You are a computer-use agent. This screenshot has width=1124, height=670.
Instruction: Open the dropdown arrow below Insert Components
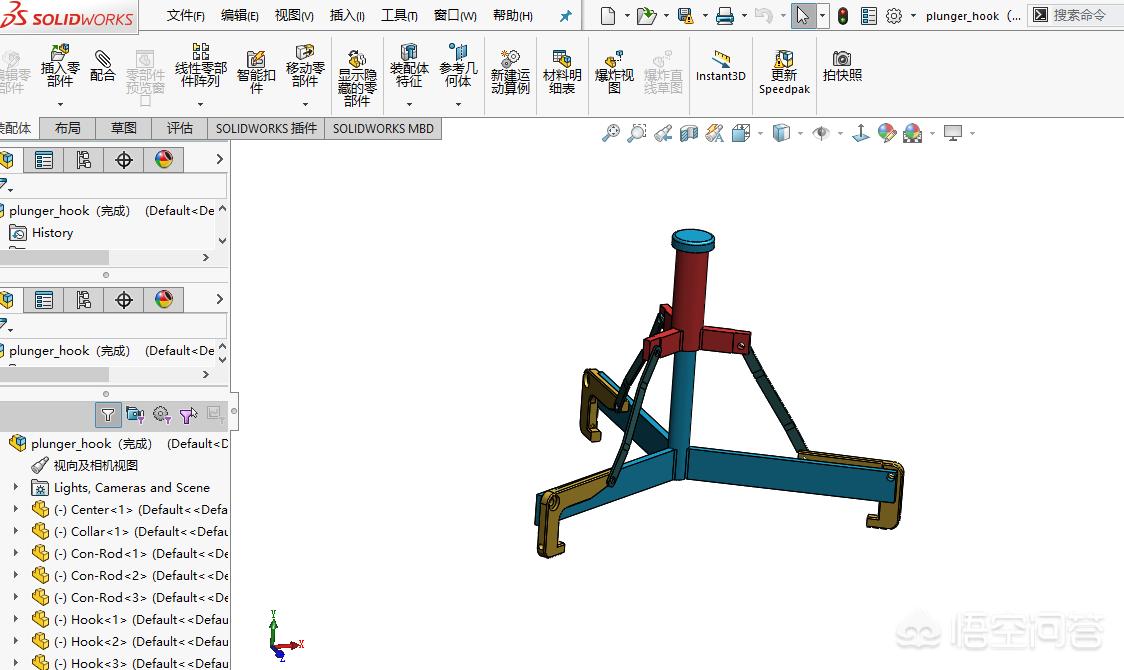click(x=60, y=105)
